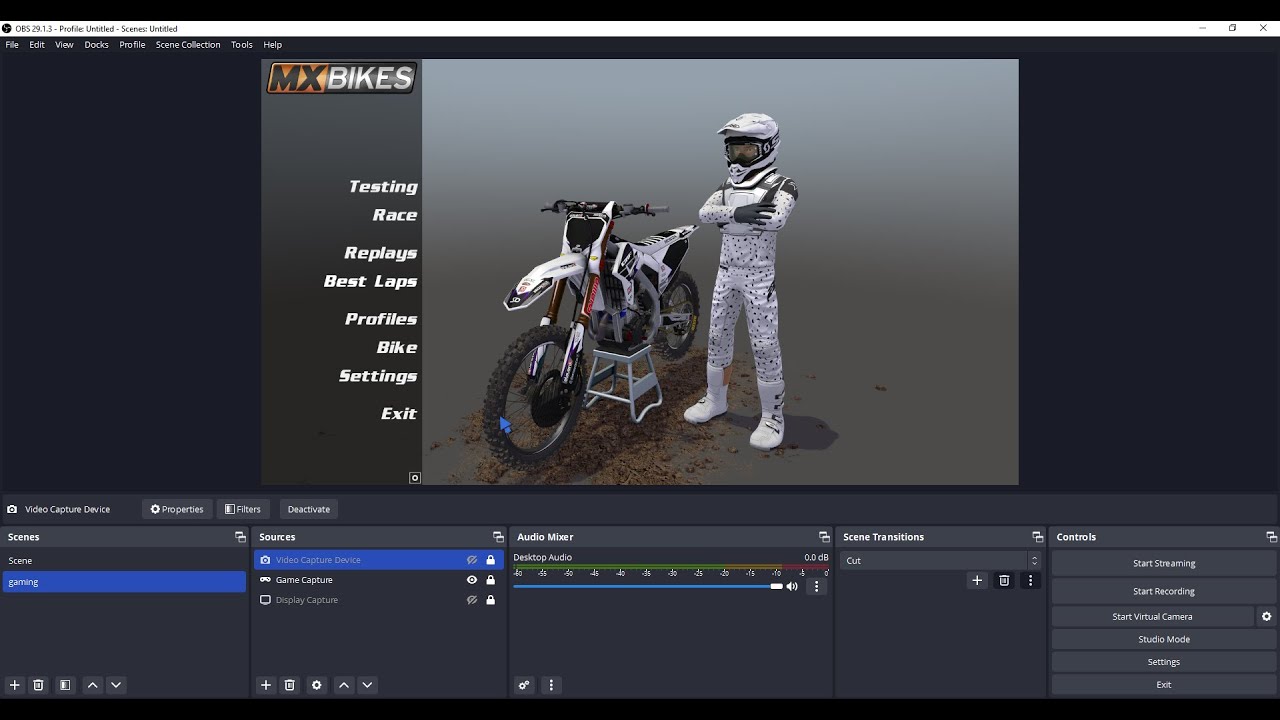Hide the Game Capture source
Screen dimensions: 1280x720
[x=472, y=580]
